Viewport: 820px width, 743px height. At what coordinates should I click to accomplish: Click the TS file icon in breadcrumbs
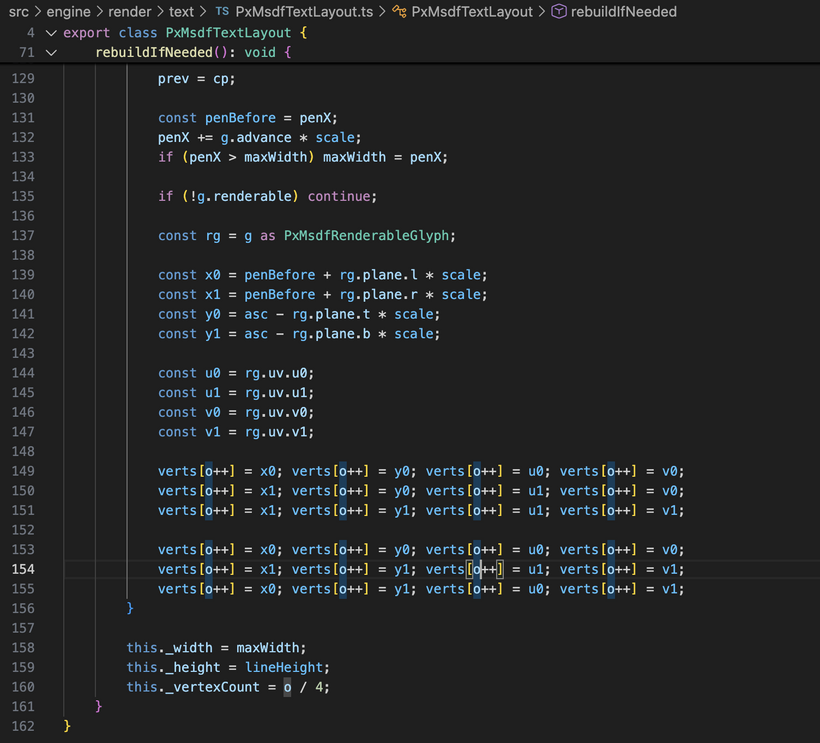tap(222, 12)
